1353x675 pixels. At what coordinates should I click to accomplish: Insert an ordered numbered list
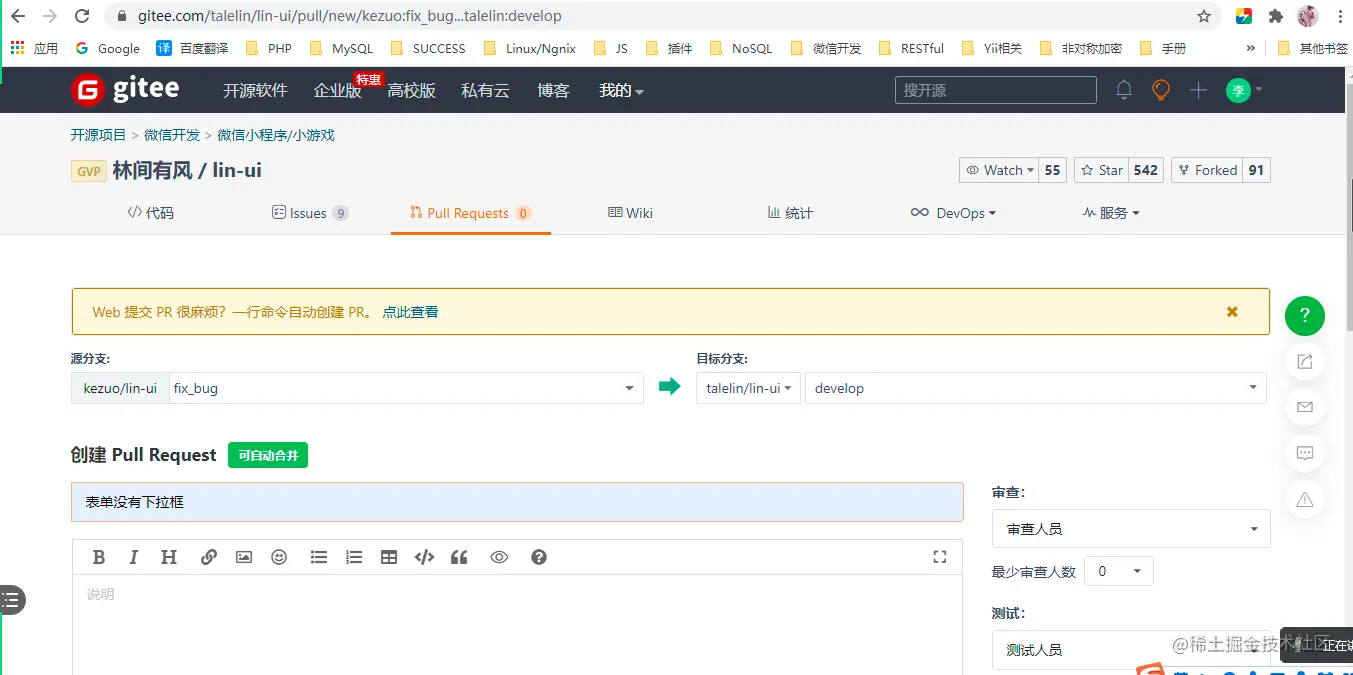(x=353, y=557)
